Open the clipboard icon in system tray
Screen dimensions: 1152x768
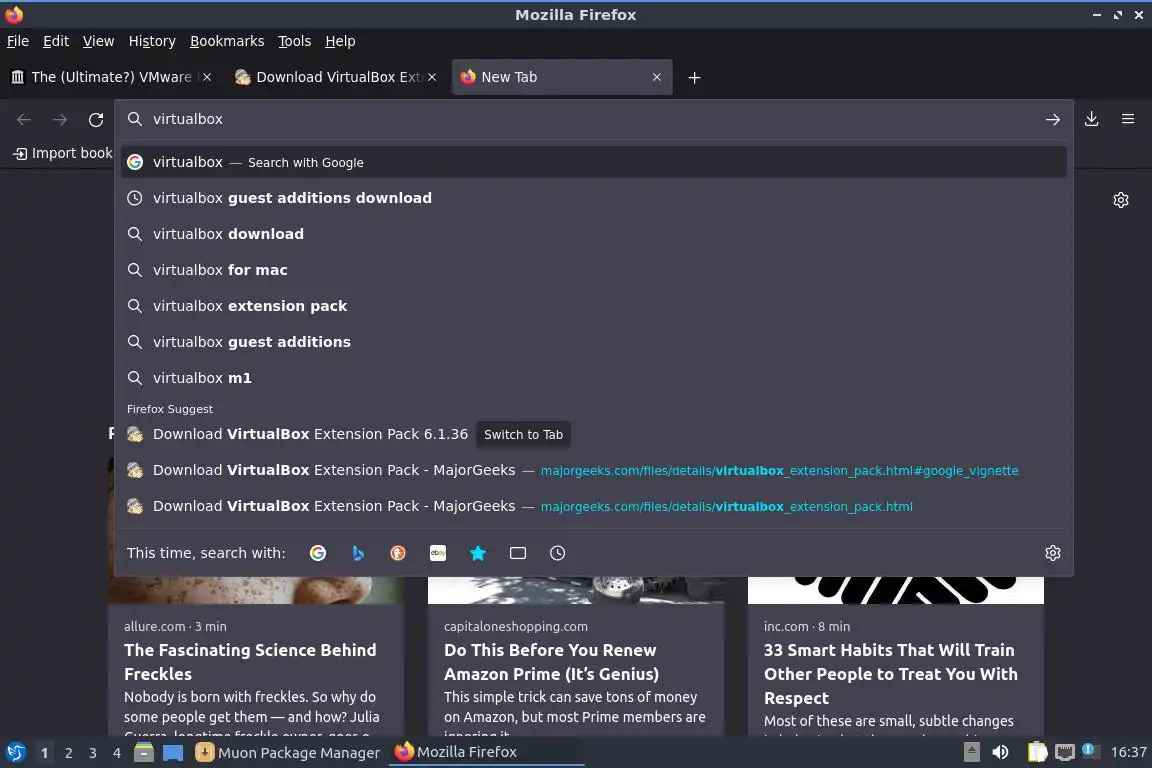[x=1037, y=753]
